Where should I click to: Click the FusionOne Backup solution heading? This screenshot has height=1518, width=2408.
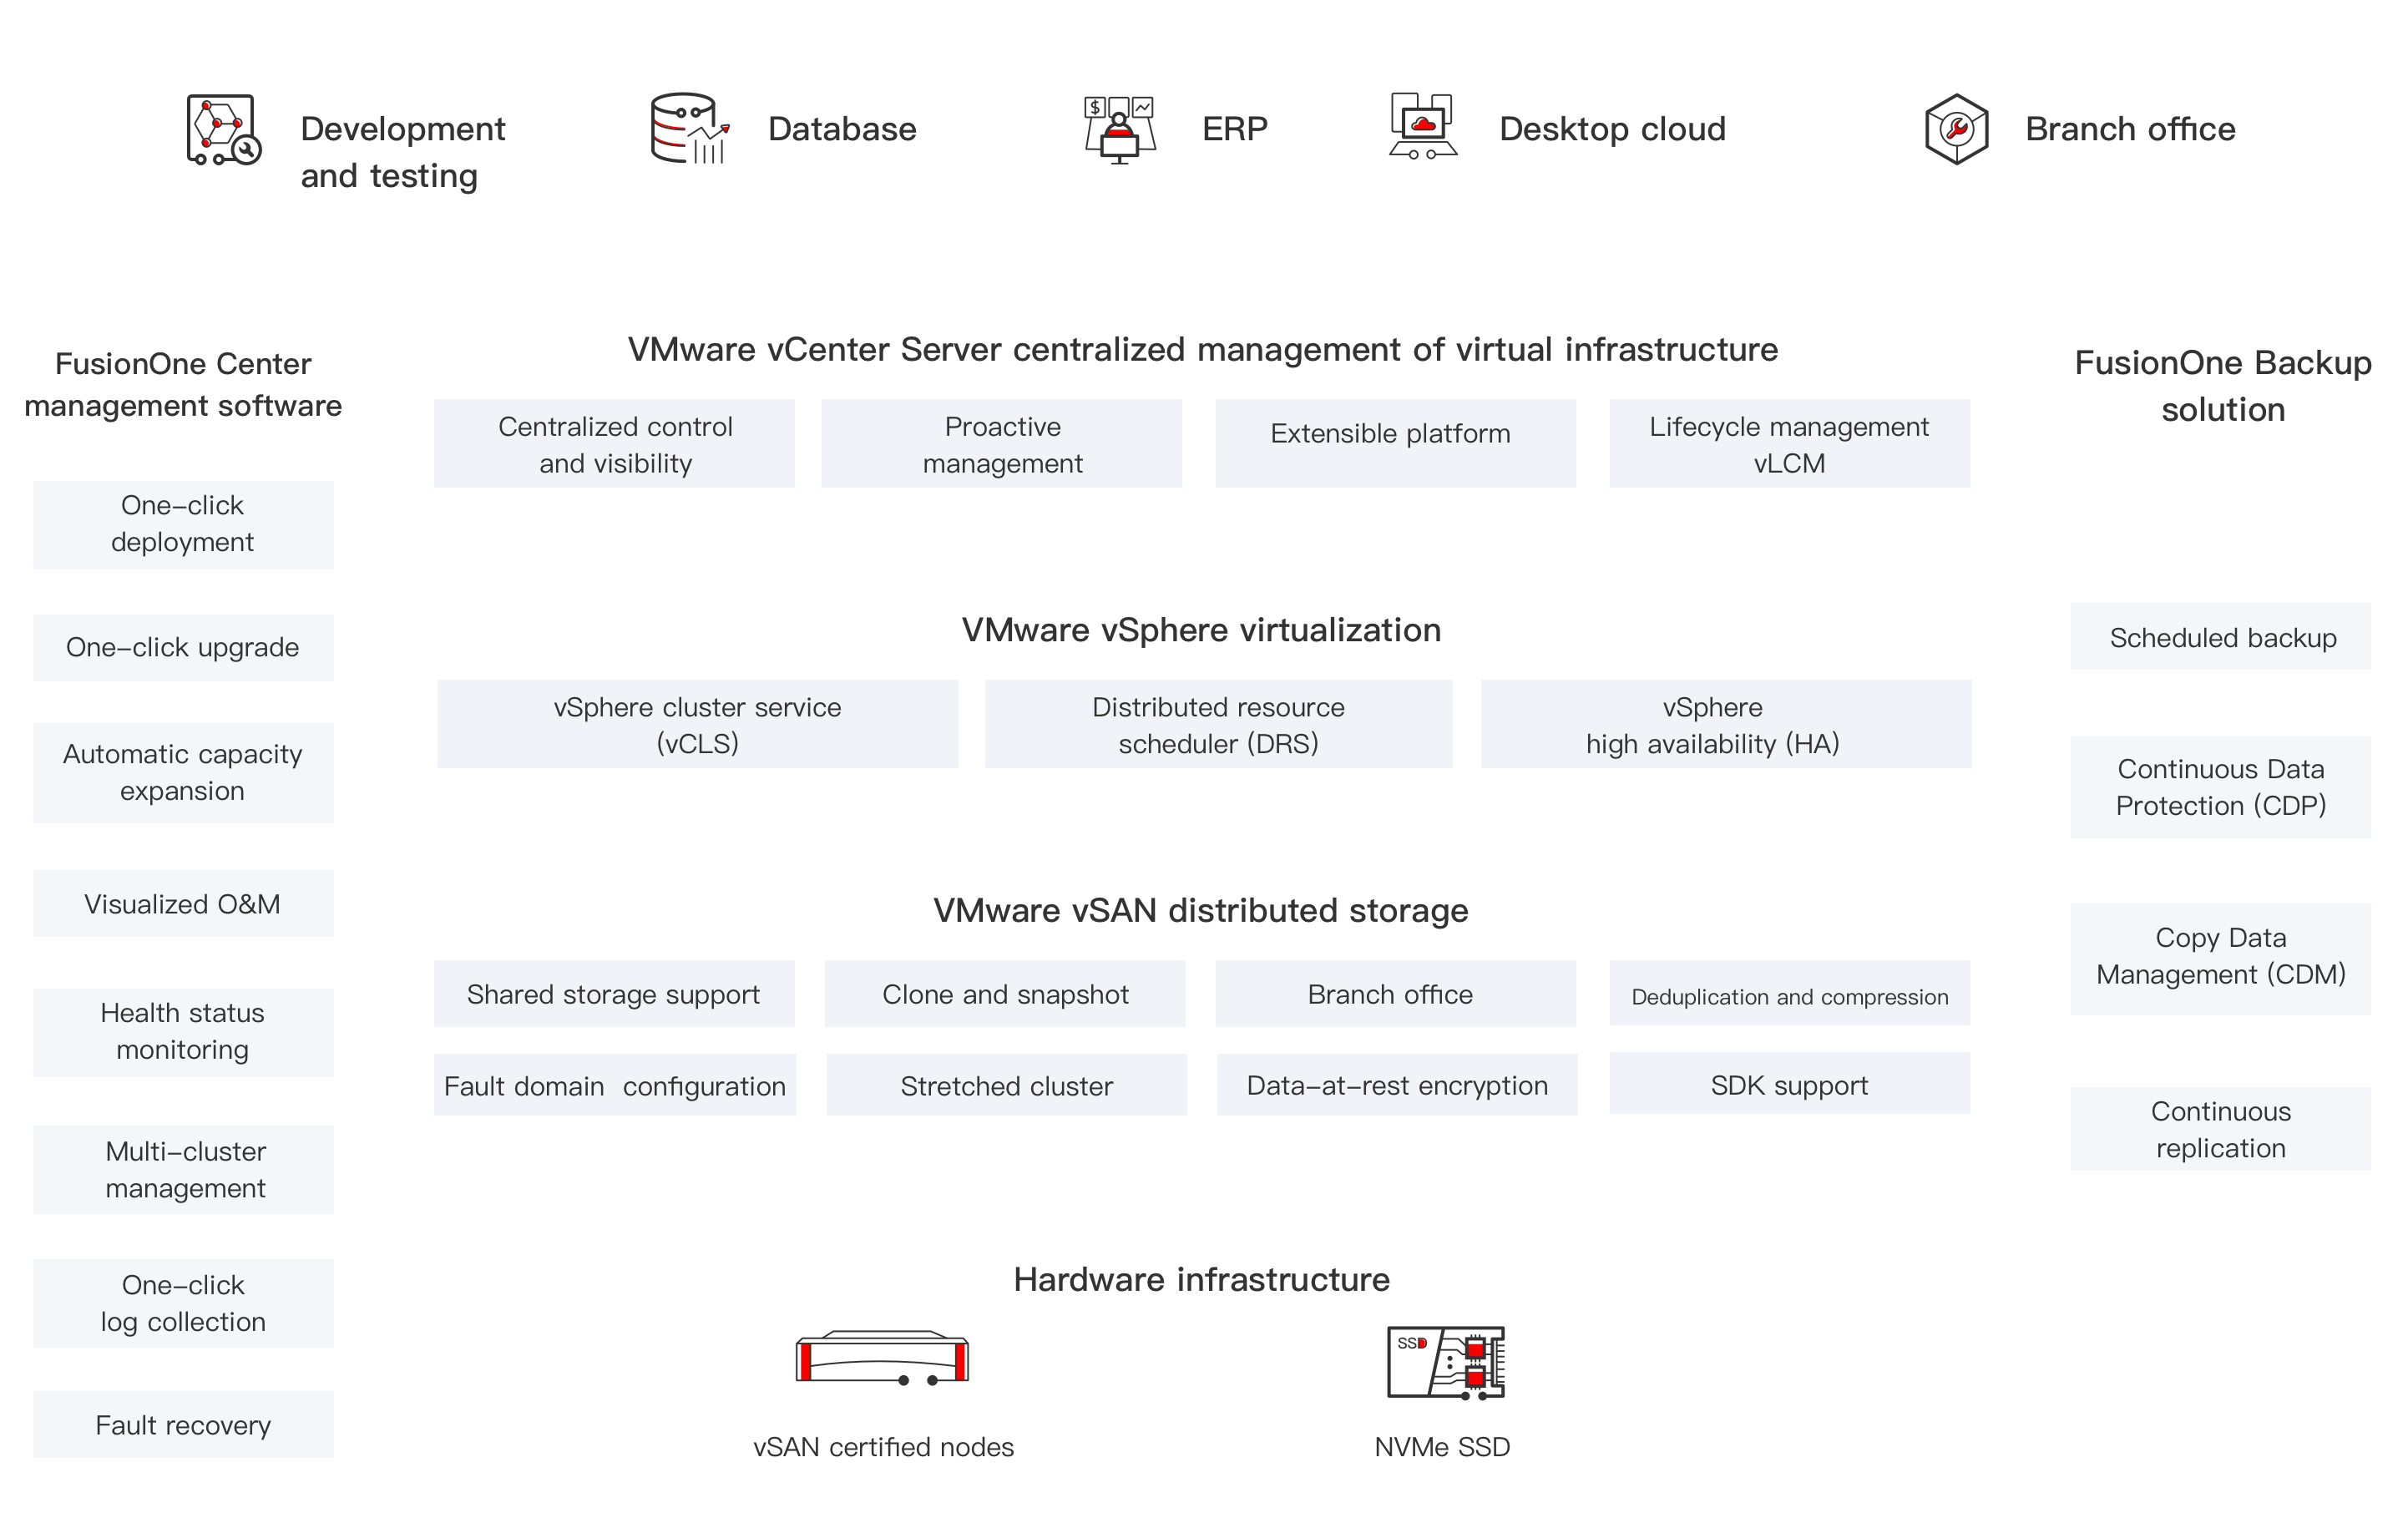2222,385
